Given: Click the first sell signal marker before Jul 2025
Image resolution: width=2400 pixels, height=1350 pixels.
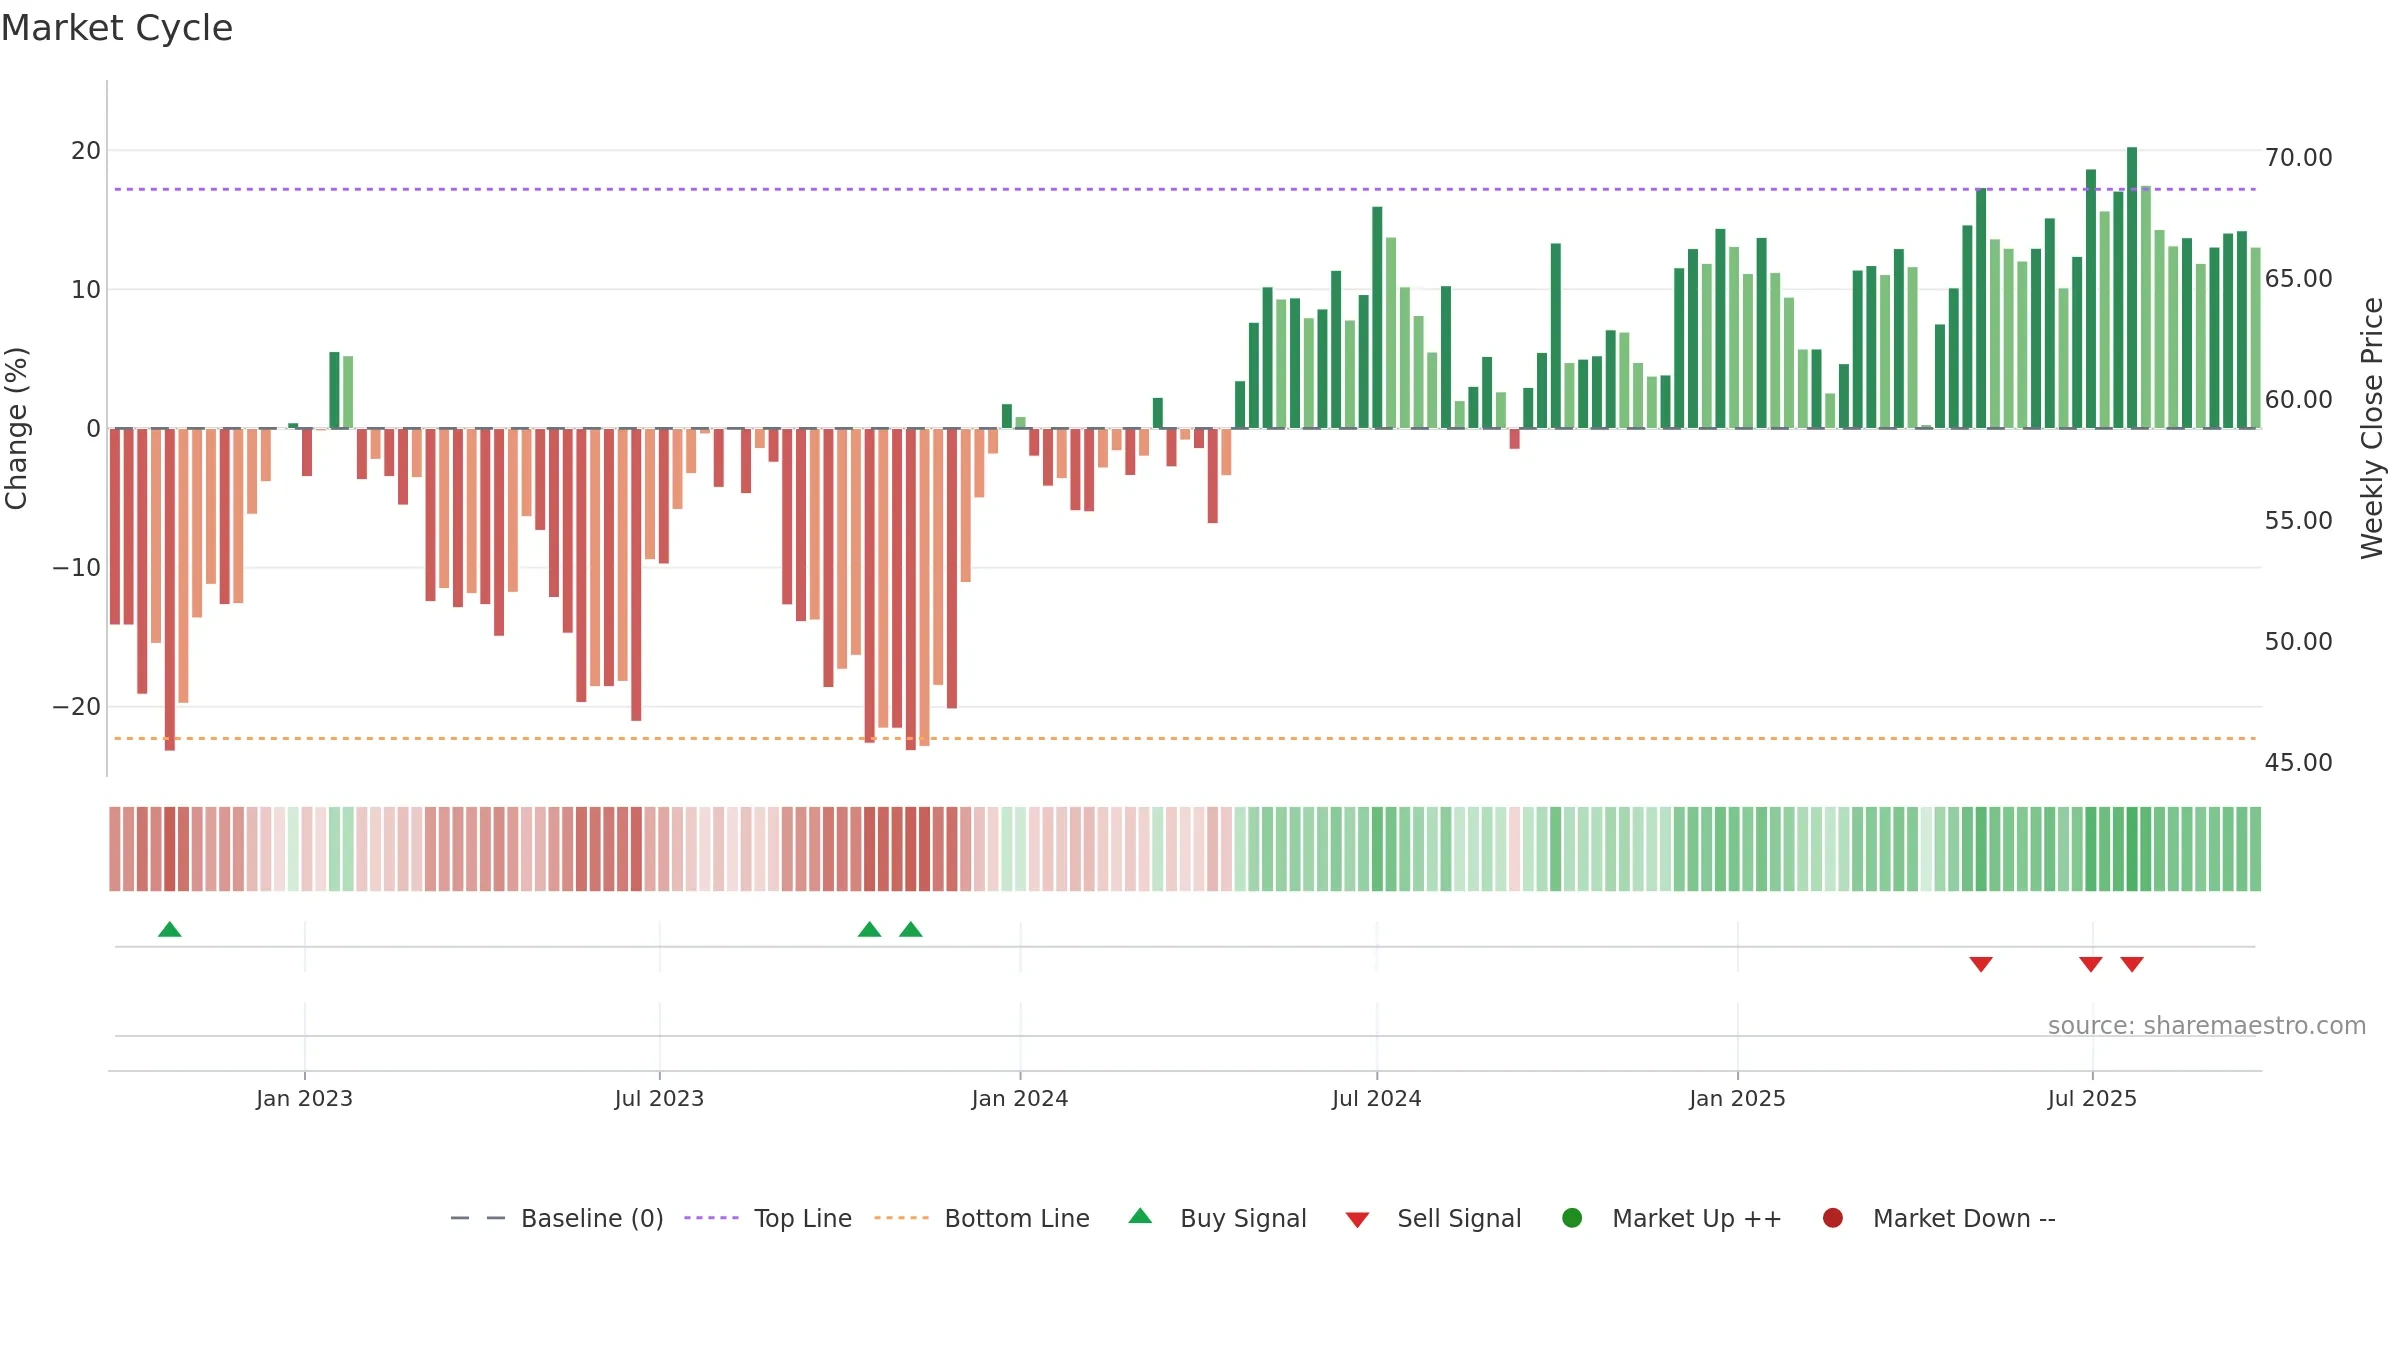Looking at the screenshot, I should click(x=1981, y=964).
